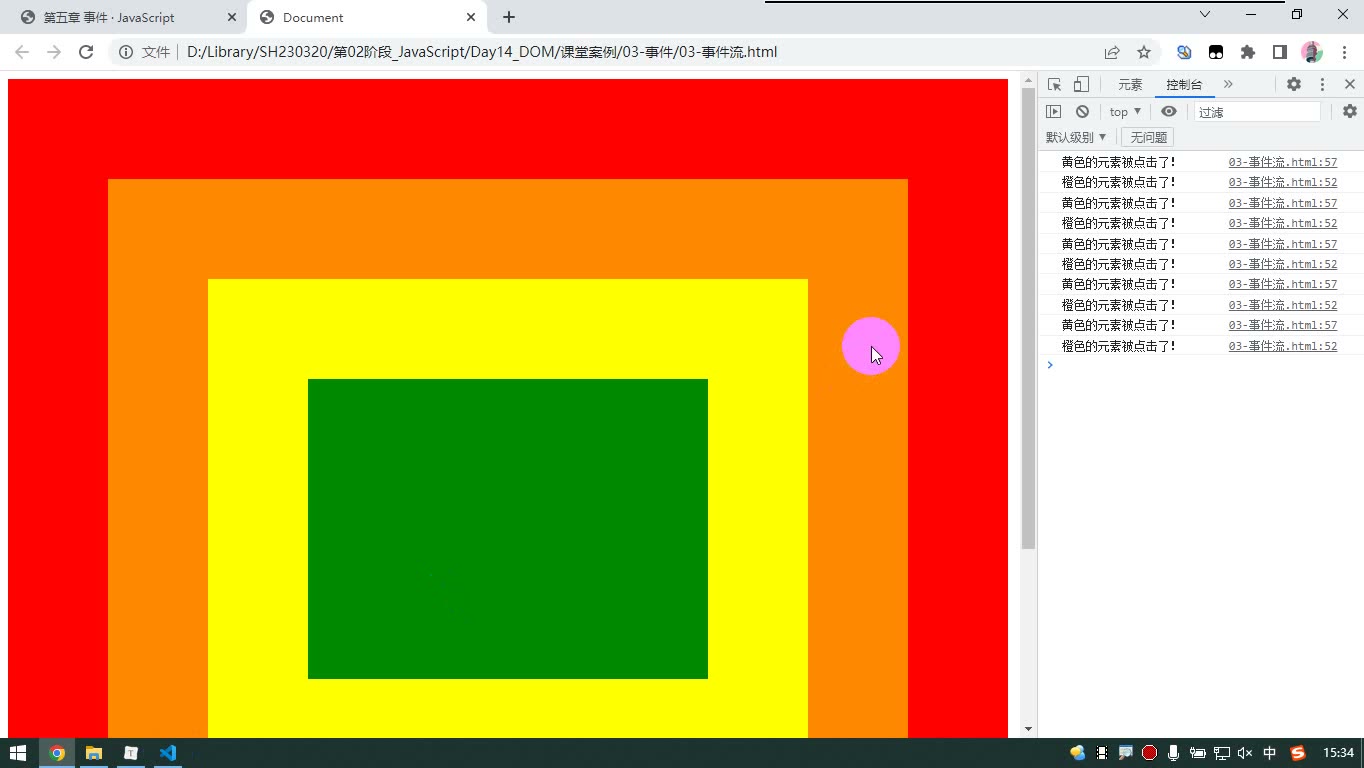This screenshot has width=1364, height=768.
Task: Reload the current page
Action: tap(86, 52)
